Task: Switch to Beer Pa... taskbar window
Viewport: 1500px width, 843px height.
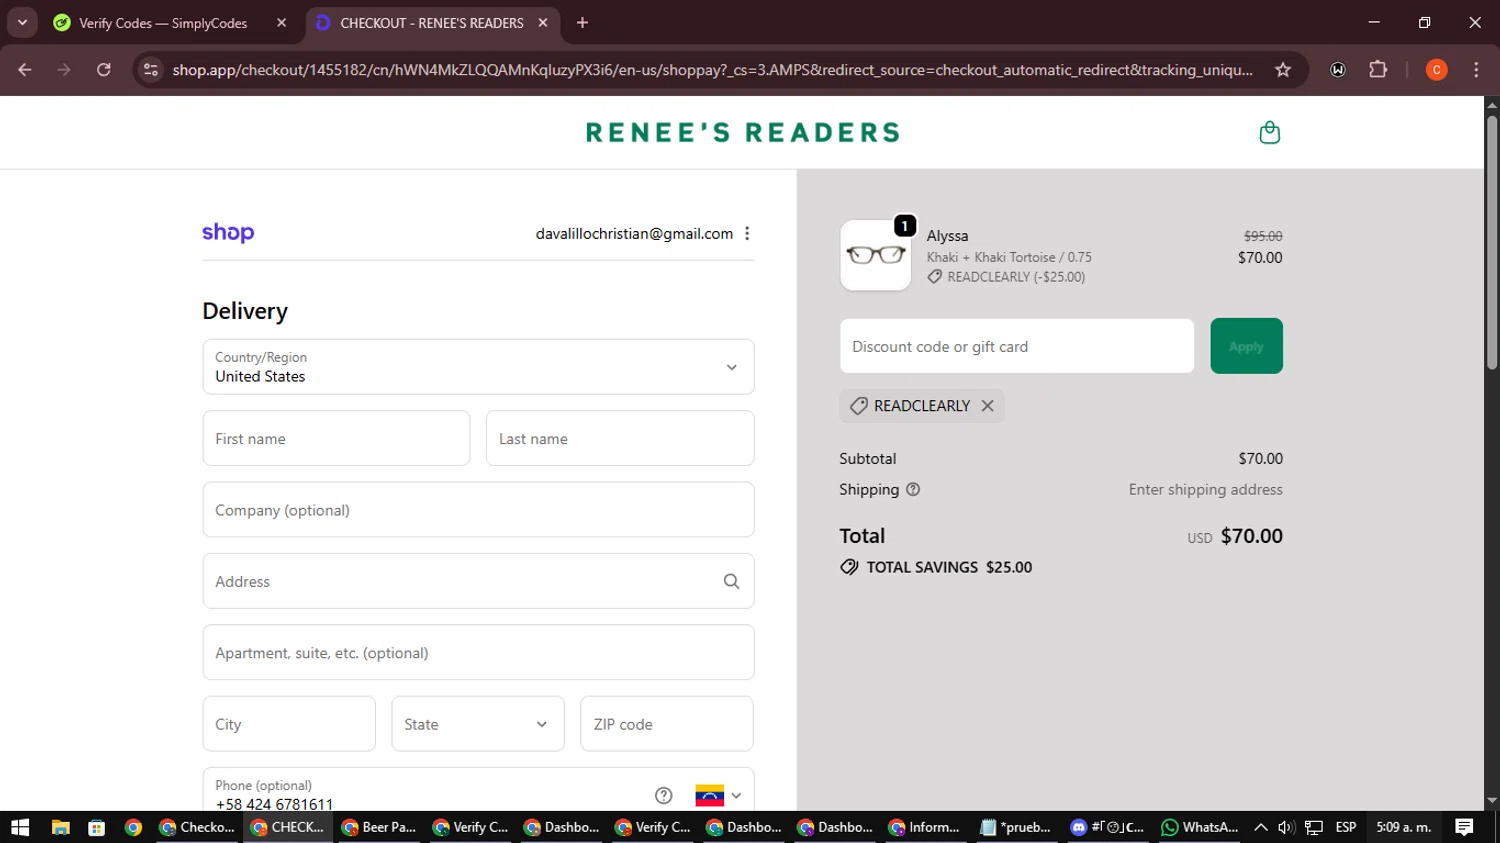Action: pos(379,827)
